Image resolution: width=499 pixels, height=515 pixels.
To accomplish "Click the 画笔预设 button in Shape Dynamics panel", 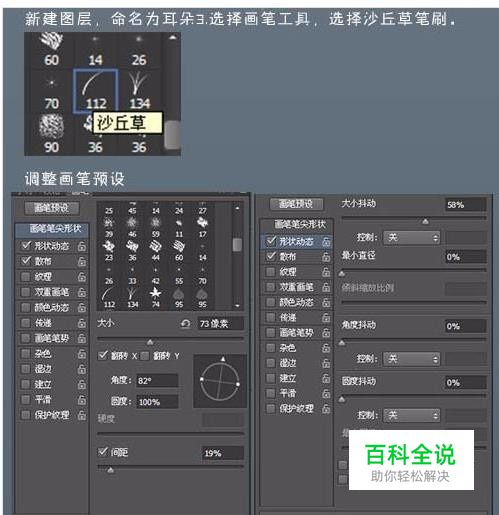I will click(296, 204).
